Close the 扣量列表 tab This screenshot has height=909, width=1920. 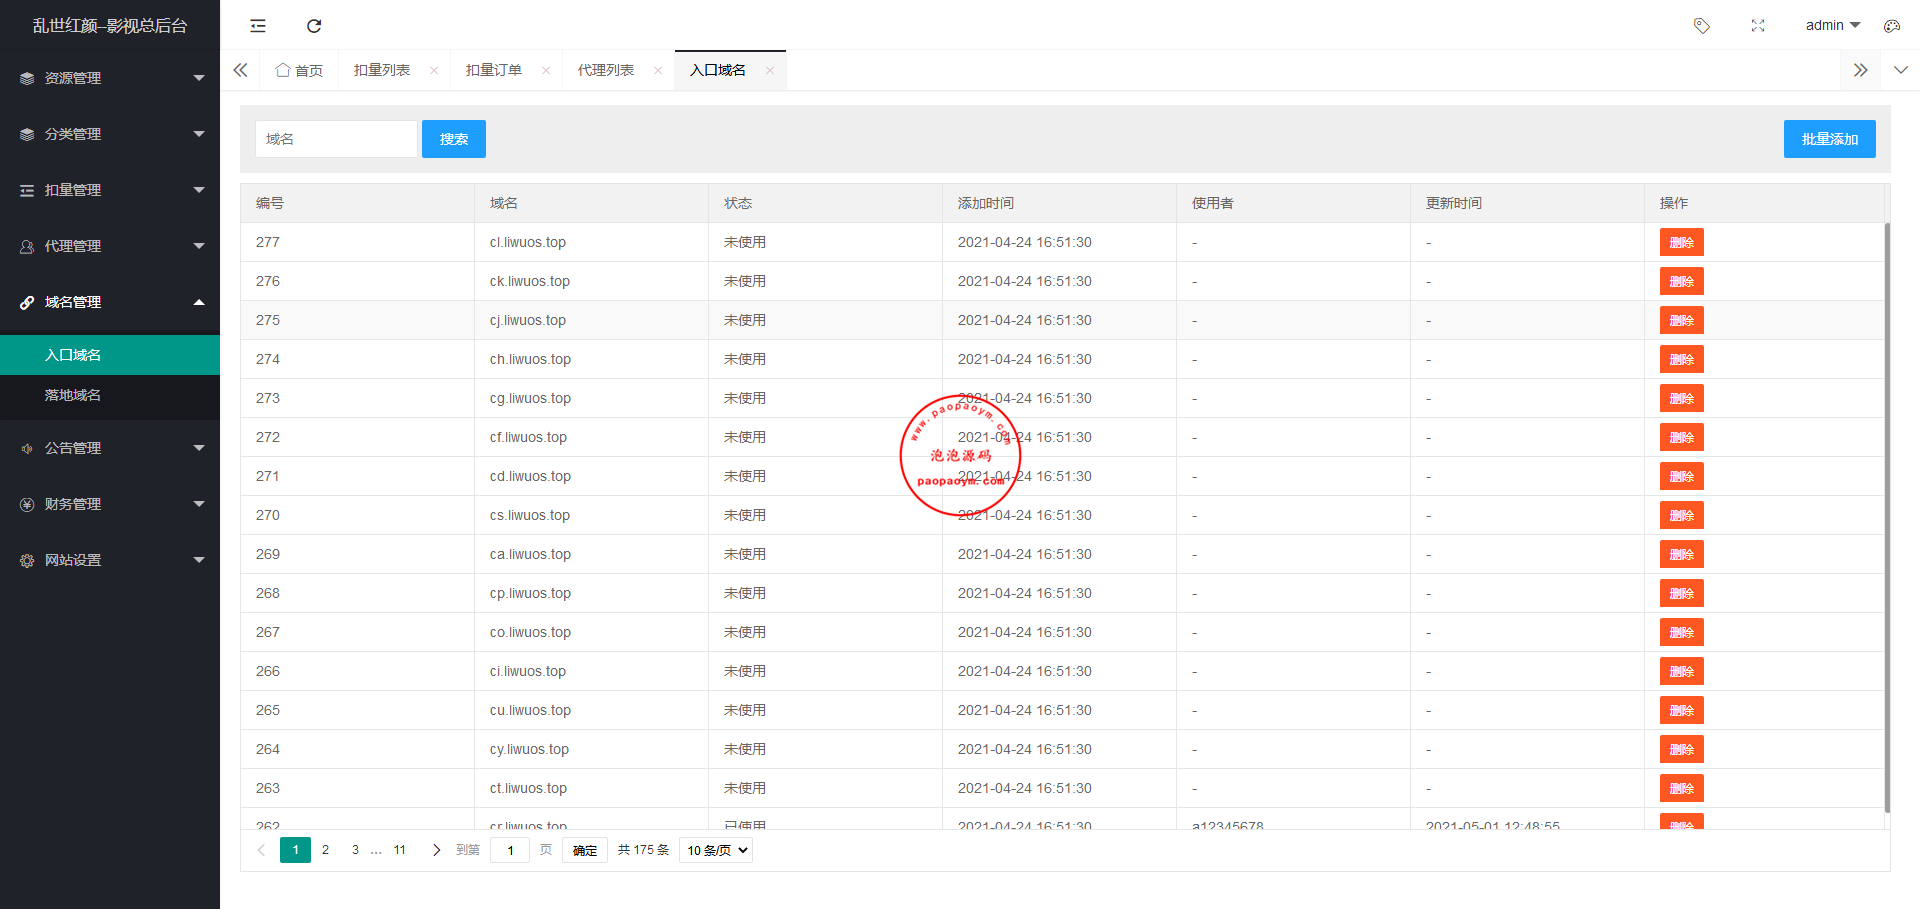434,70
